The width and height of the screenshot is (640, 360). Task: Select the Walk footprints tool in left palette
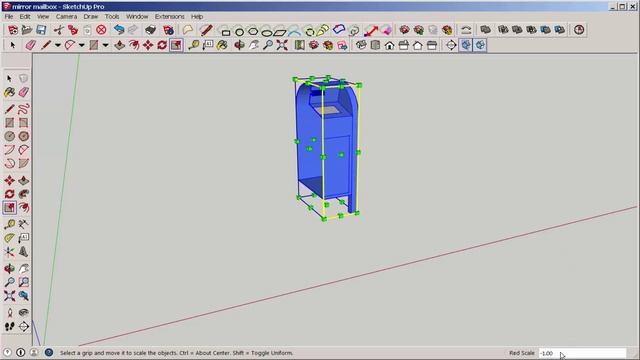coord(9,327)
